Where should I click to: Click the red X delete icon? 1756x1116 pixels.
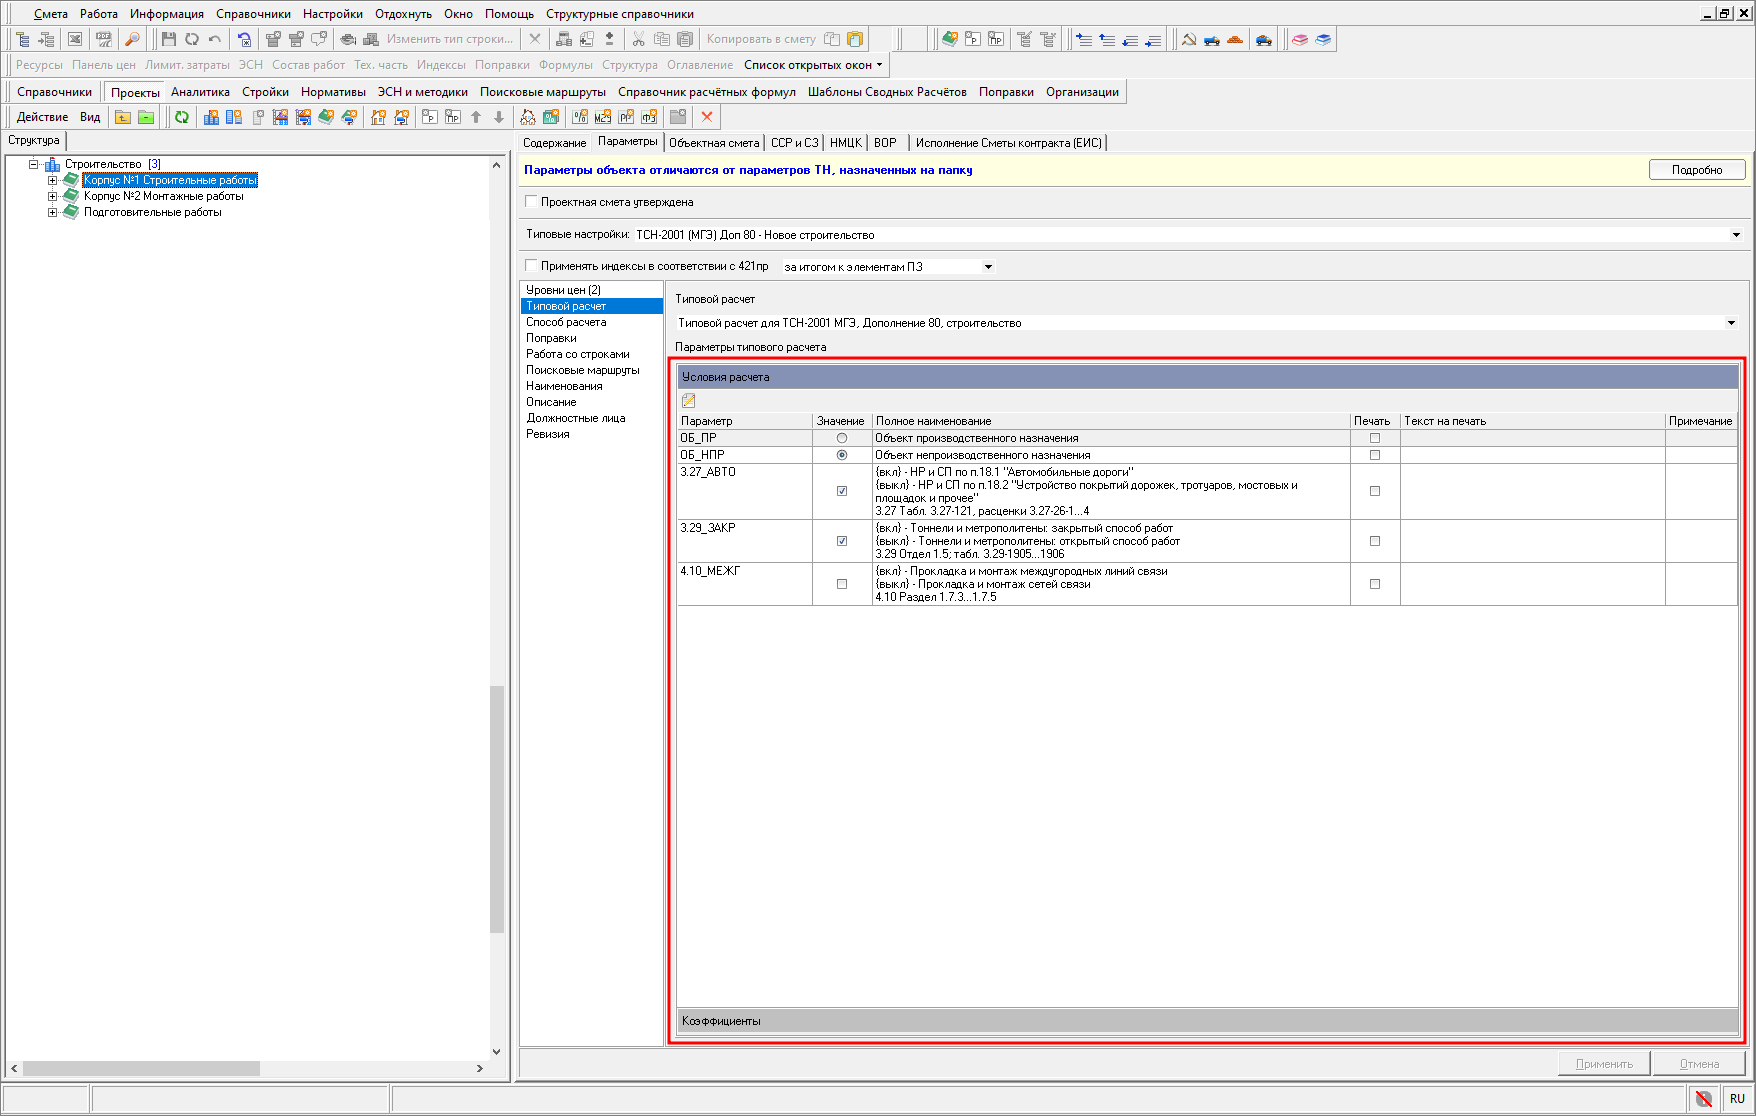pos(707,117)
